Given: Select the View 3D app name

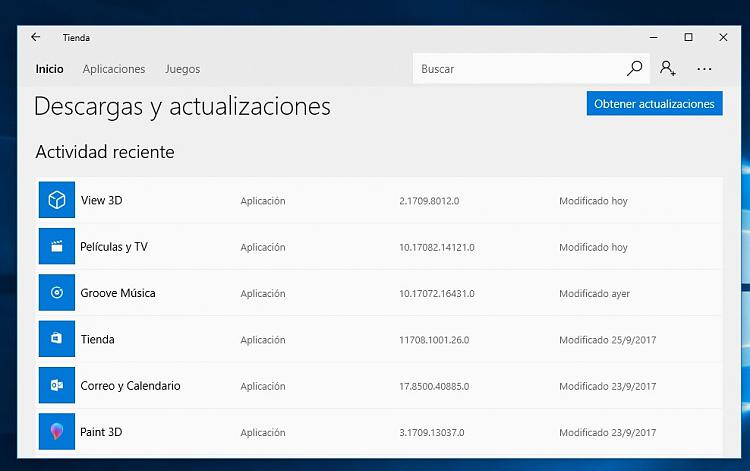Looking at the screenshot, I should [x=101, y=200].
